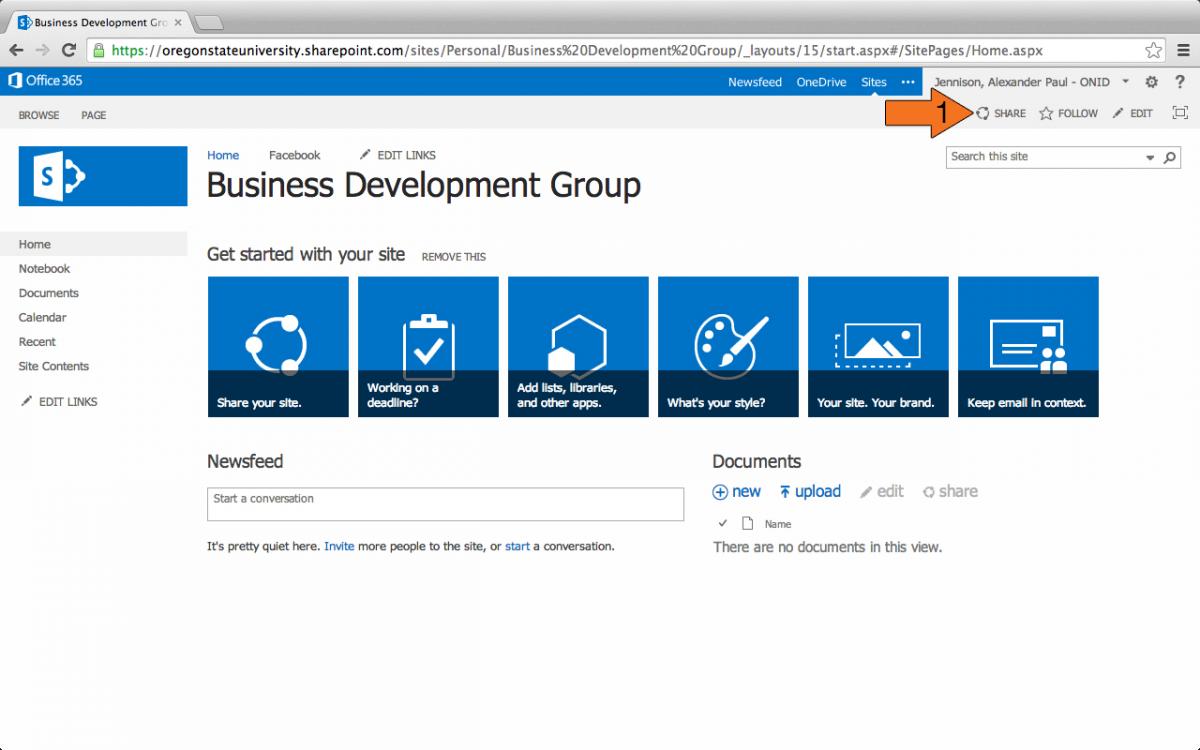Switch to the BROWSE ribbon tab
Viewport: 1200px width, 750px height.
tap(39, 115)
